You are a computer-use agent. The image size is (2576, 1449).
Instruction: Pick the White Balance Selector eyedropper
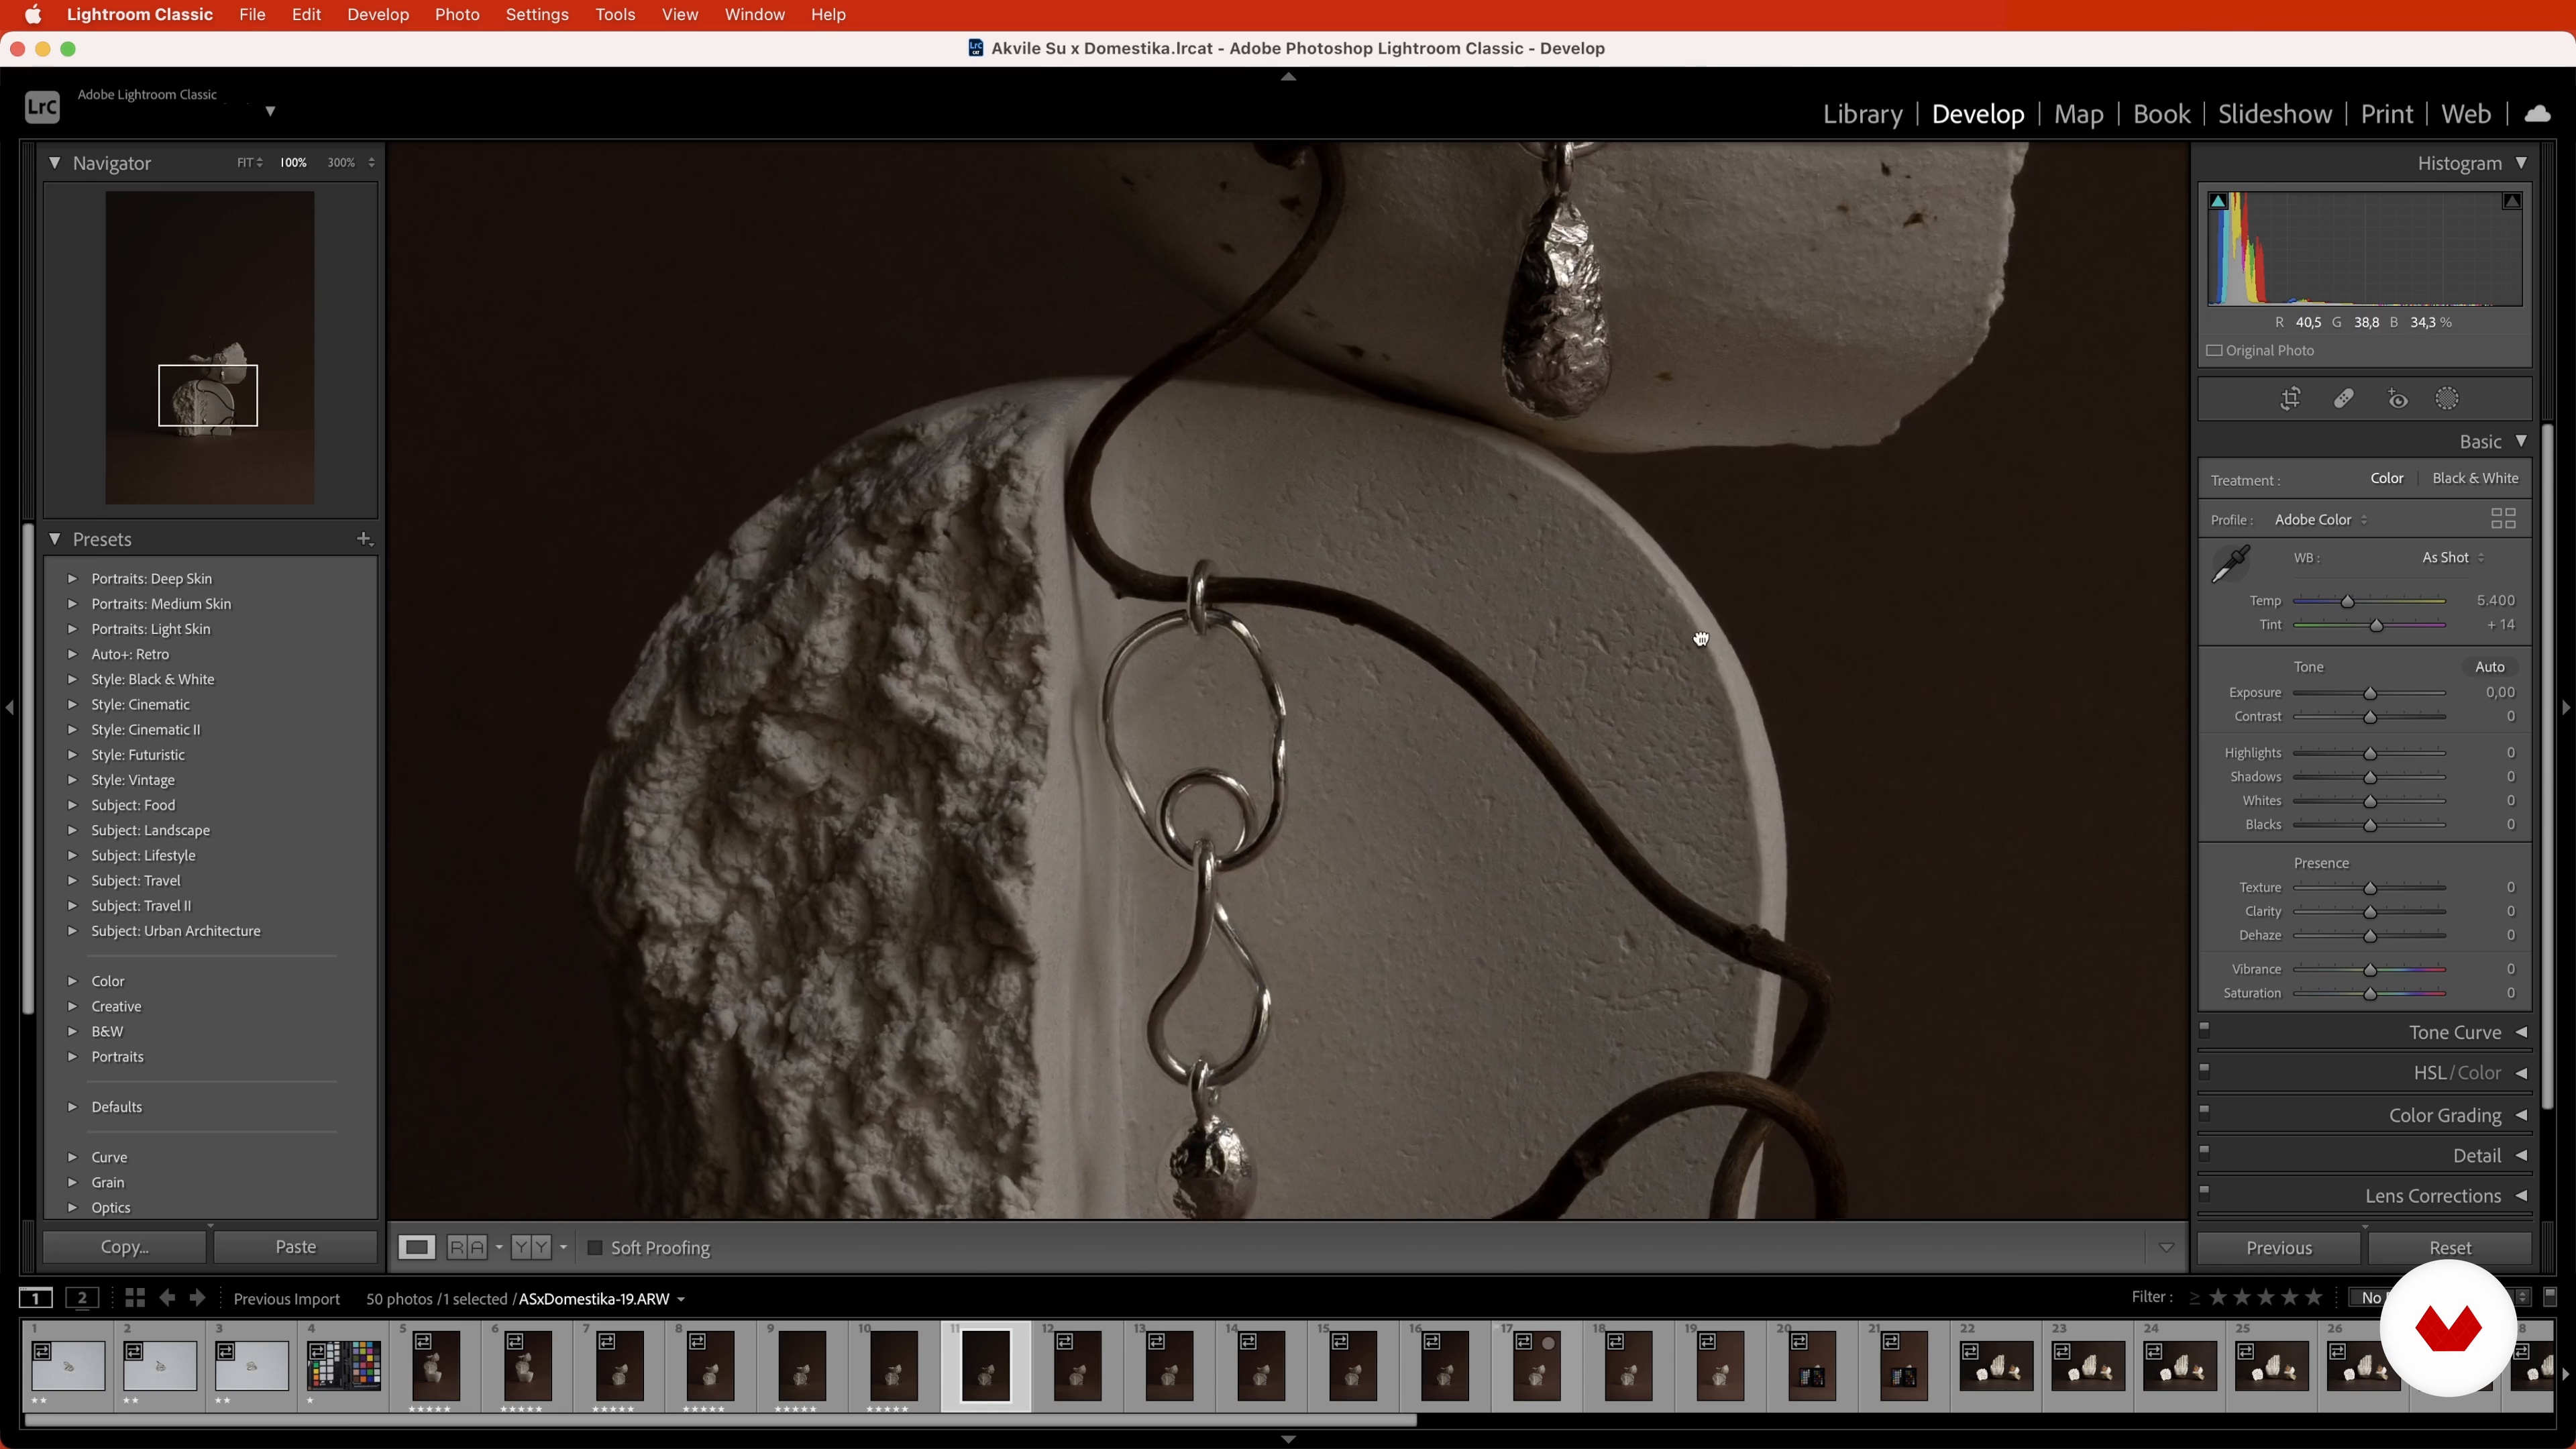click(2230, 564)
